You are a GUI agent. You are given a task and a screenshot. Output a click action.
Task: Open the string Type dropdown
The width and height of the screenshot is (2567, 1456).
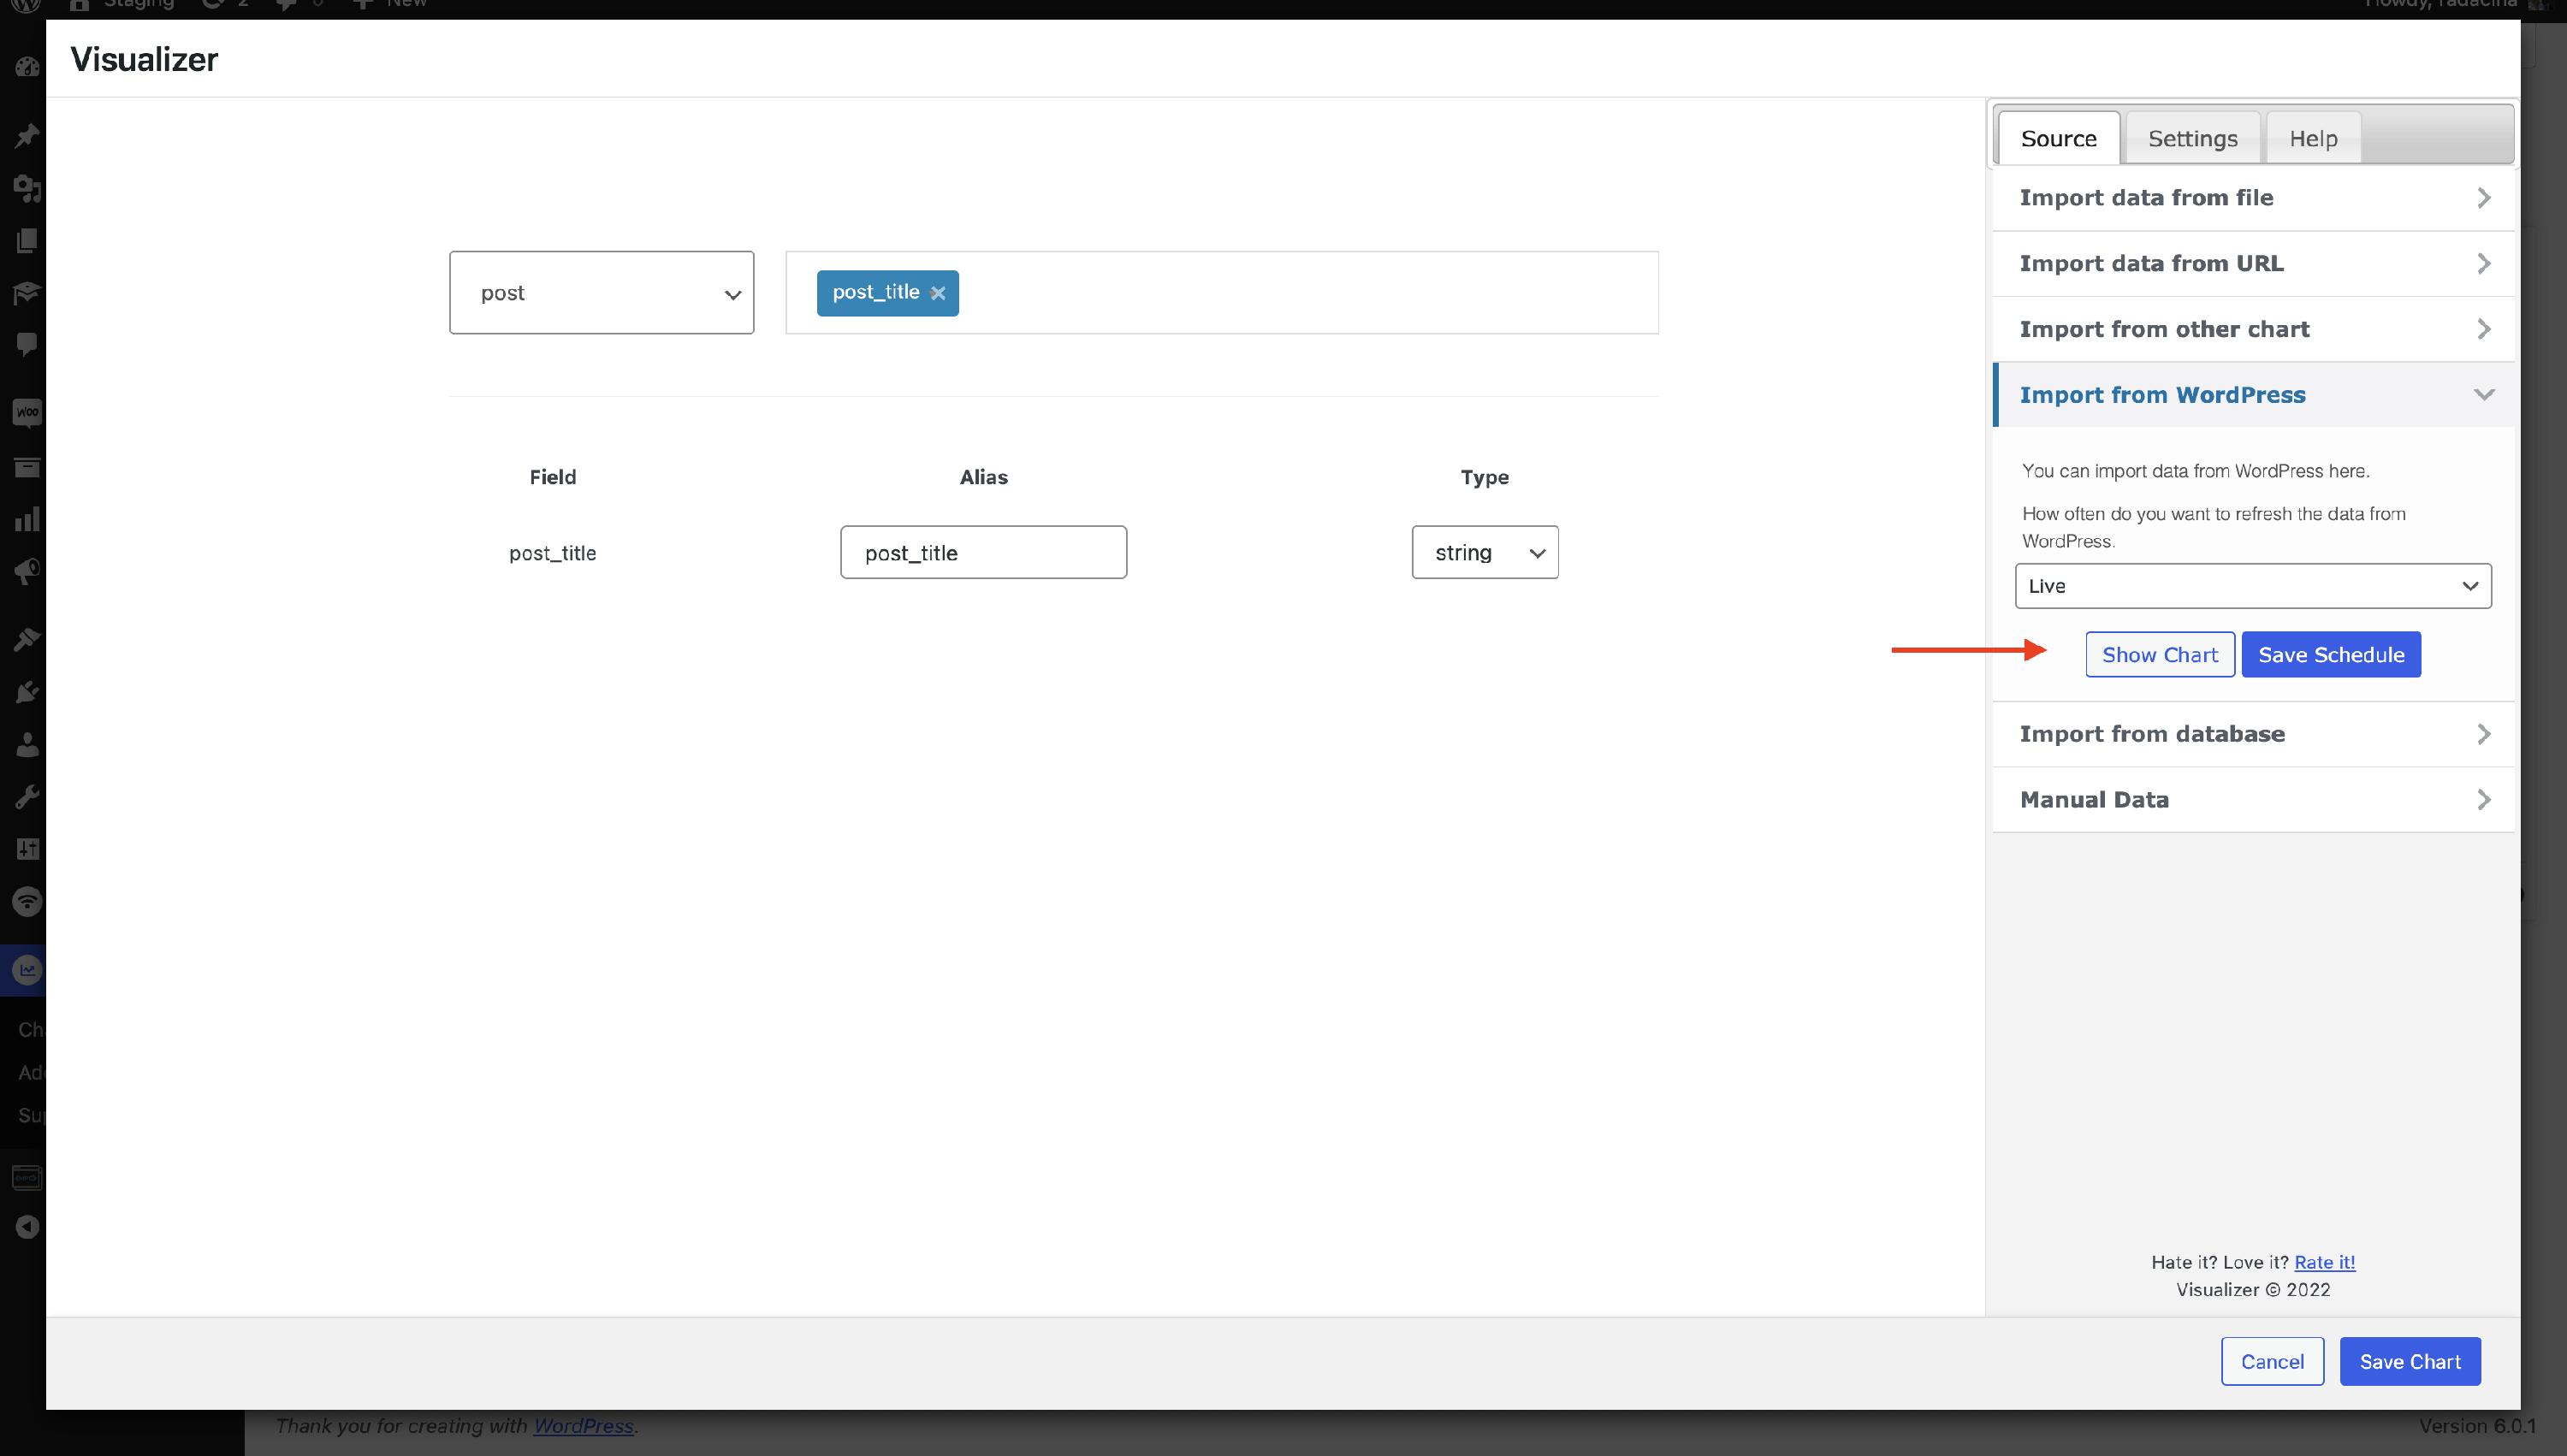[1484, 552]
